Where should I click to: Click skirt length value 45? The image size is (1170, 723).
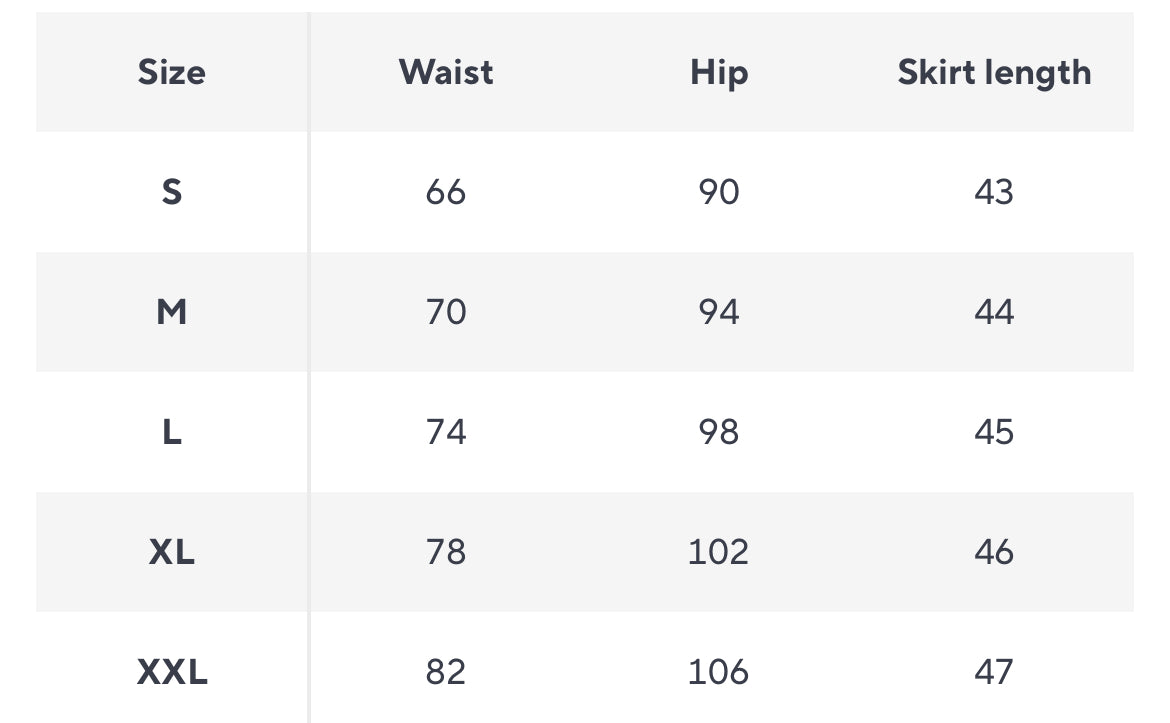(x=994, y=432)
